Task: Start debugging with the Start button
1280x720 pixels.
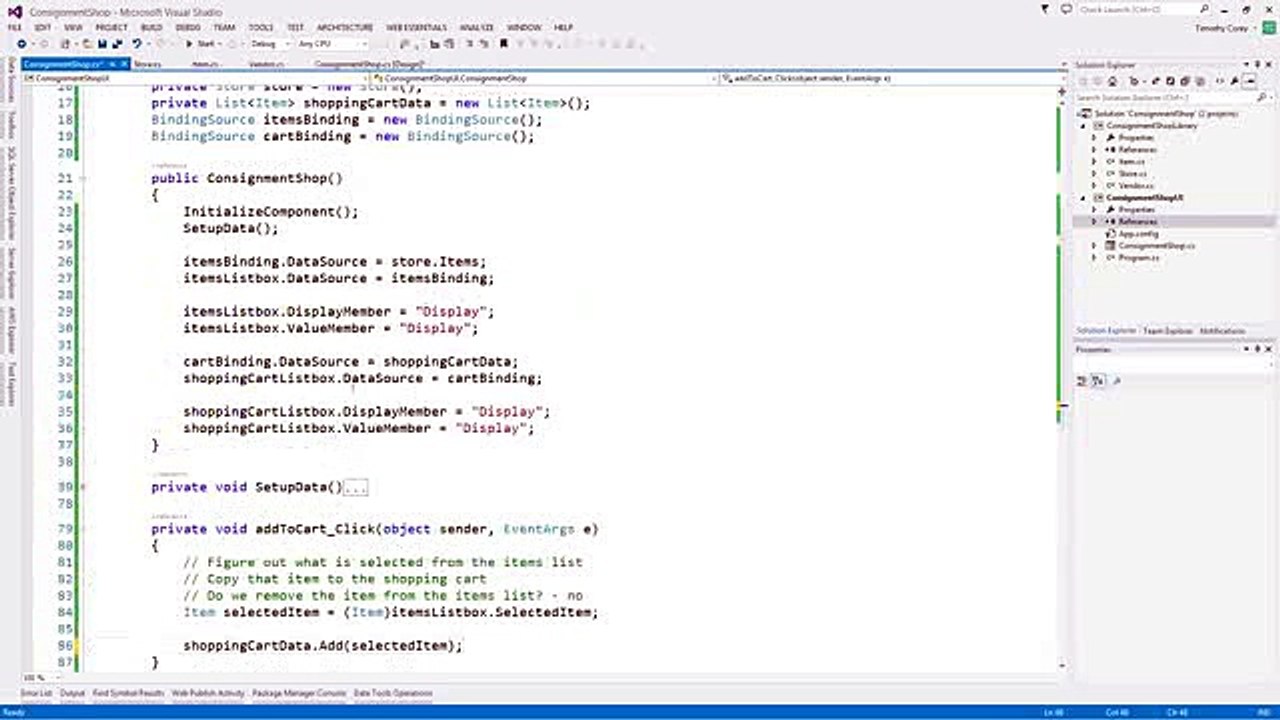Action: [x=200, y=44]
